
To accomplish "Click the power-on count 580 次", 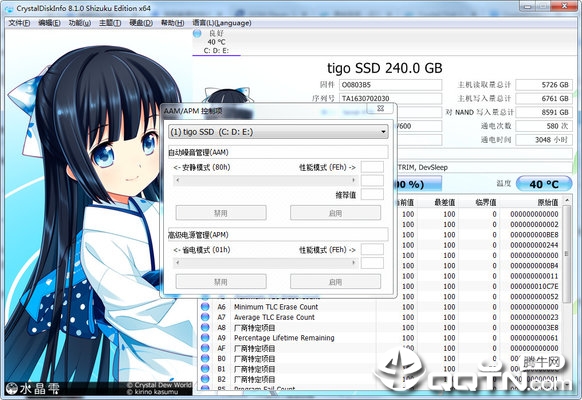I will point(544,126).
